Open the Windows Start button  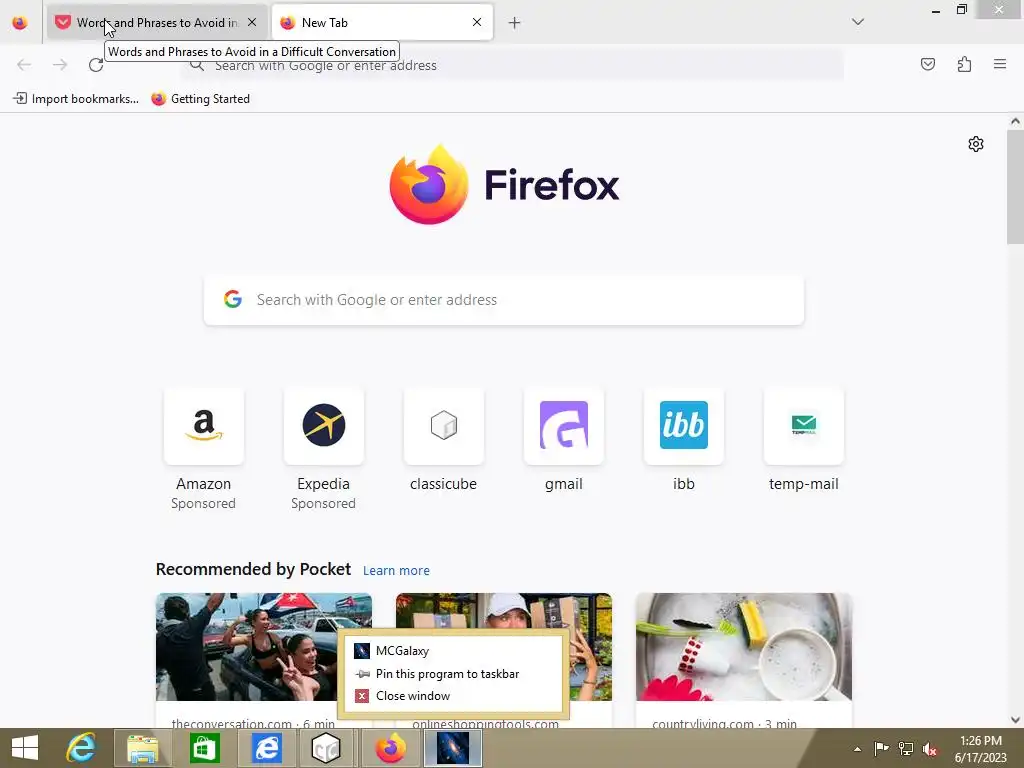25,748
